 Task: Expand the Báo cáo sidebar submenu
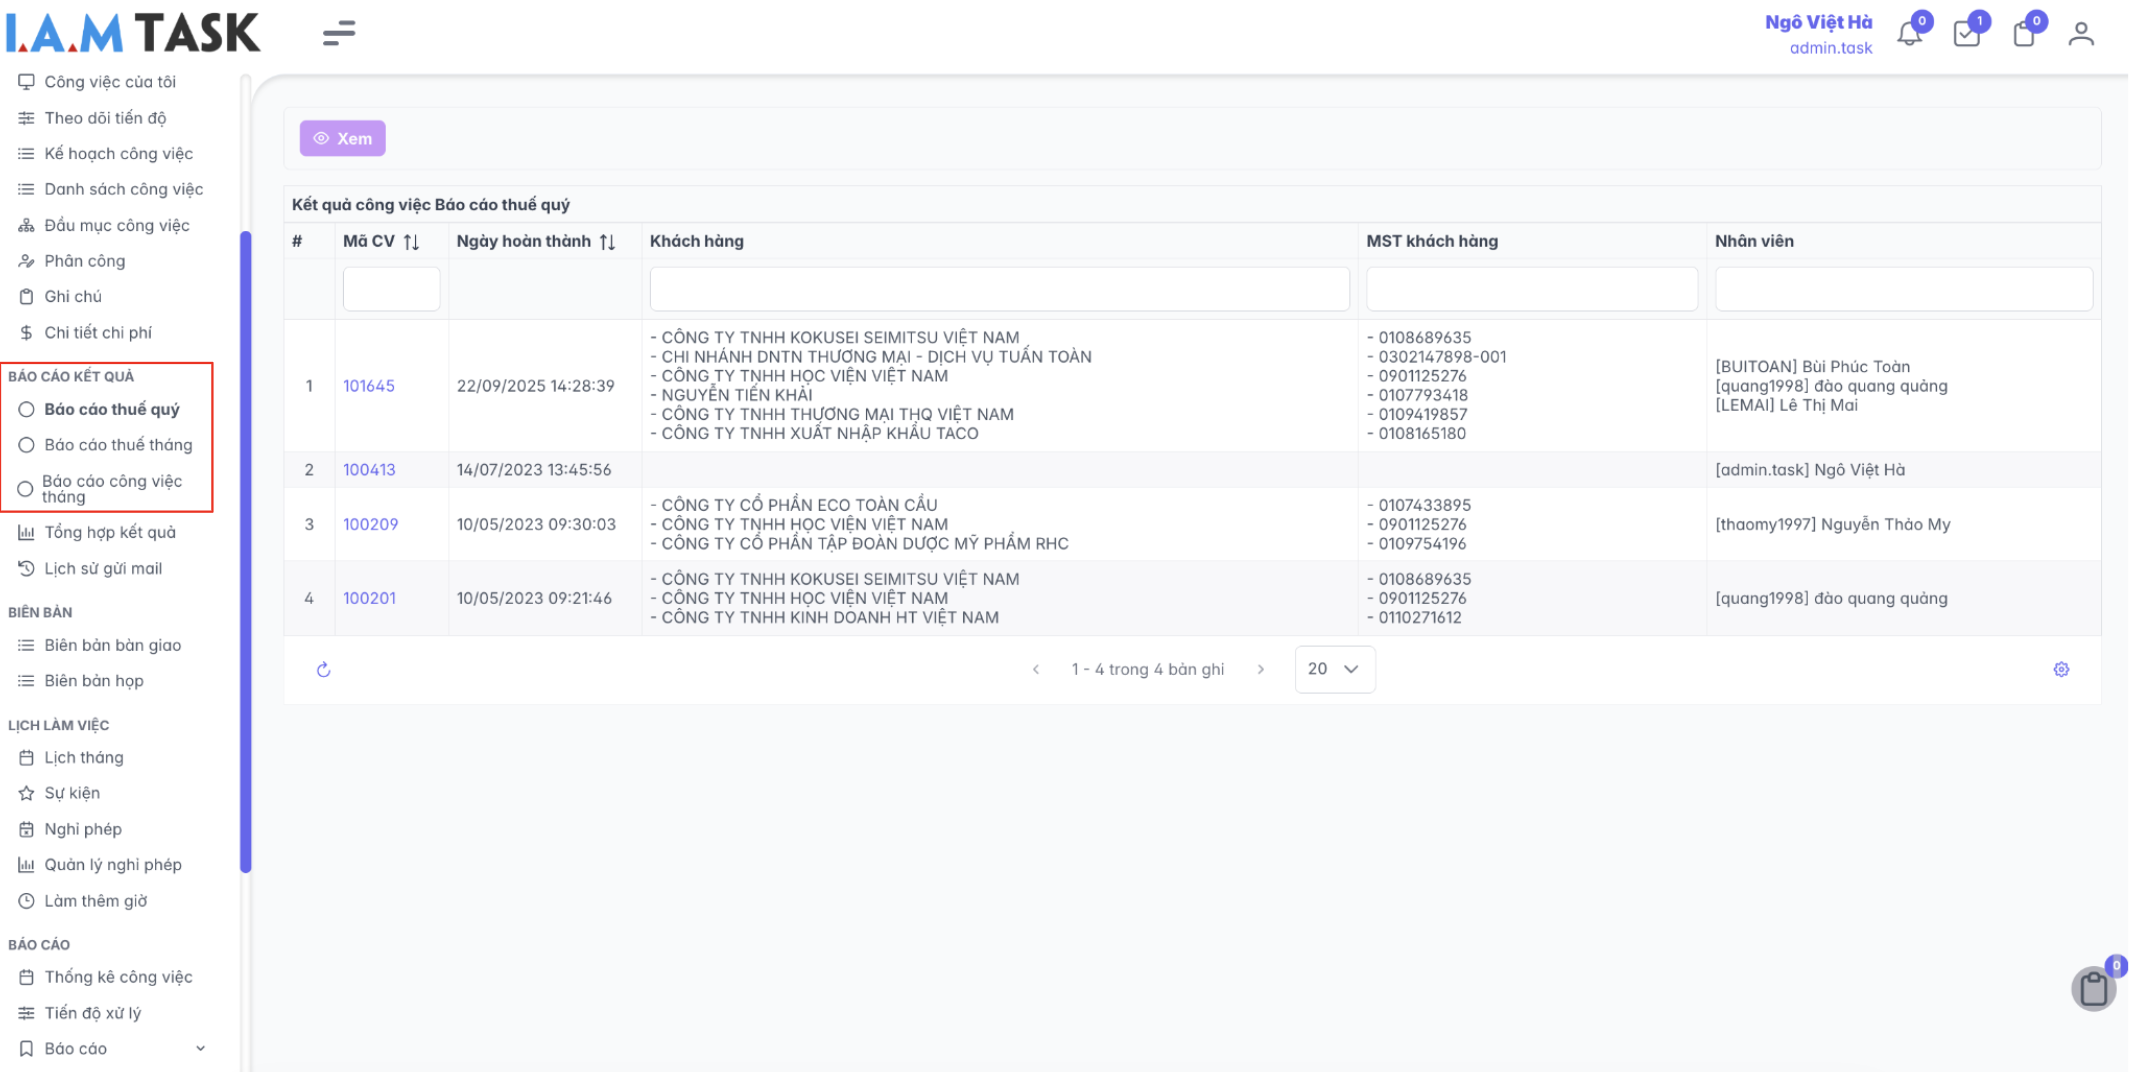[200, 1048]
